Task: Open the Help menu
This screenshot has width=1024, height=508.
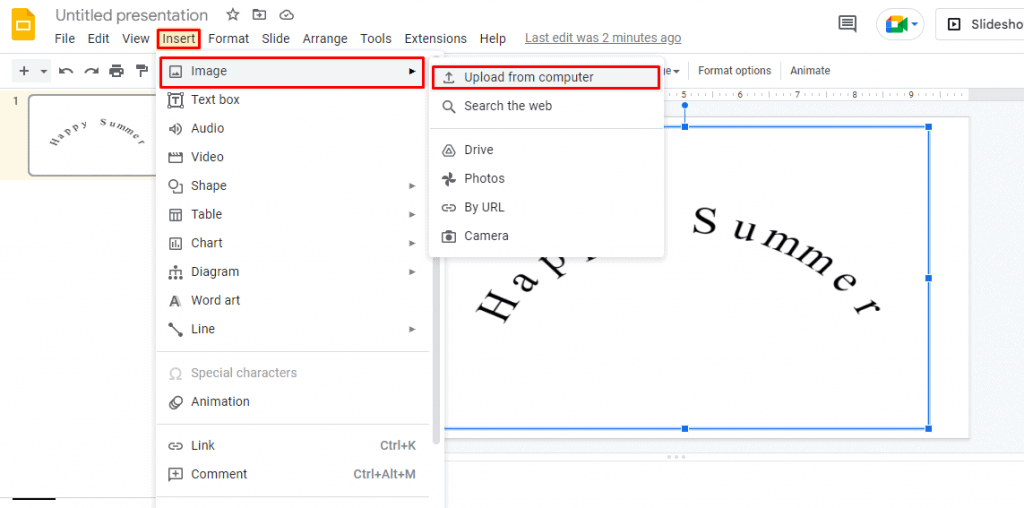Action: [x=492, y=39]
